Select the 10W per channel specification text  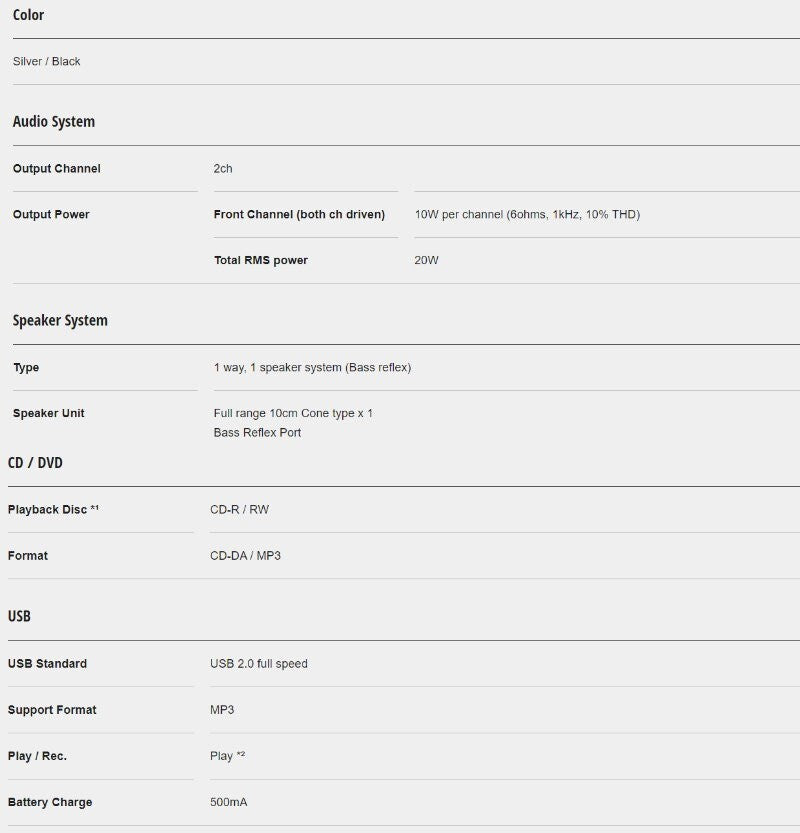coord(527,214)
